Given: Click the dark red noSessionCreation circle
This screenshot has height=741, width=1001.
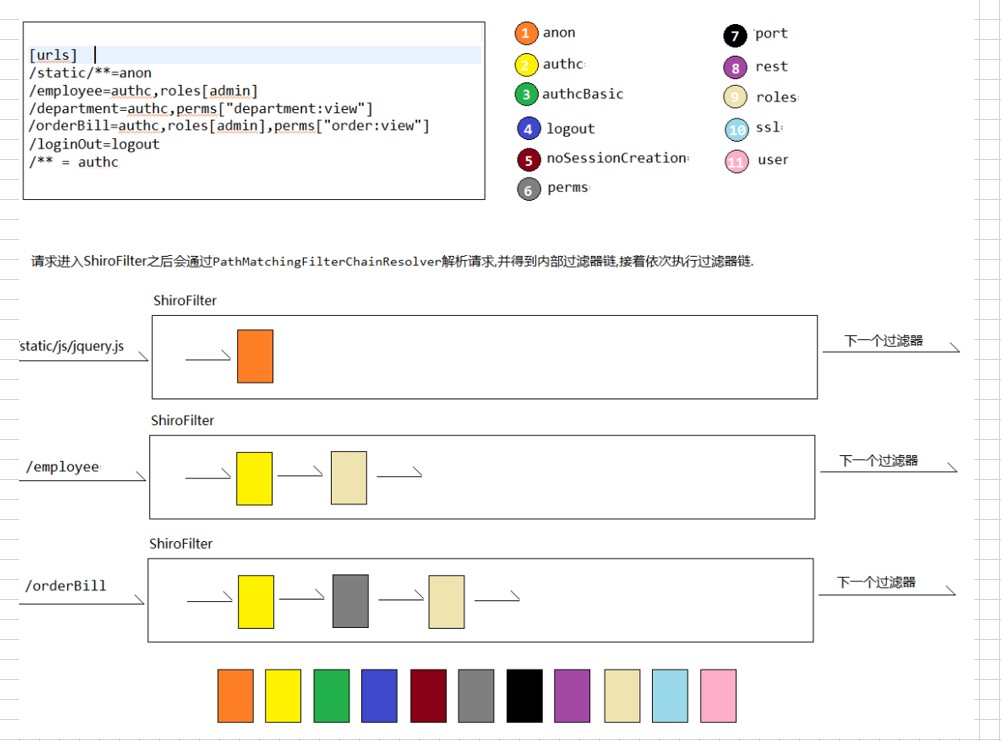Looking at the screenshot, I should (x=529, y=159).
